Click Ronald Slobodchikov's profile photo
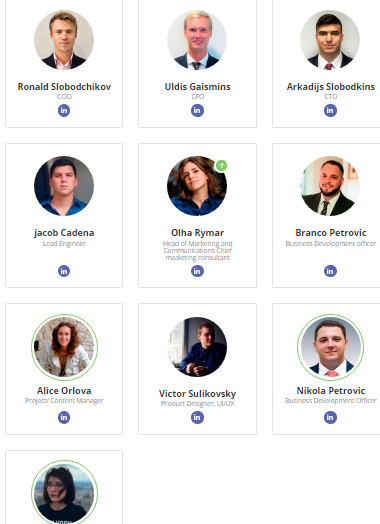380x524 pixels. pyautogui.click(x=64, y=40)
